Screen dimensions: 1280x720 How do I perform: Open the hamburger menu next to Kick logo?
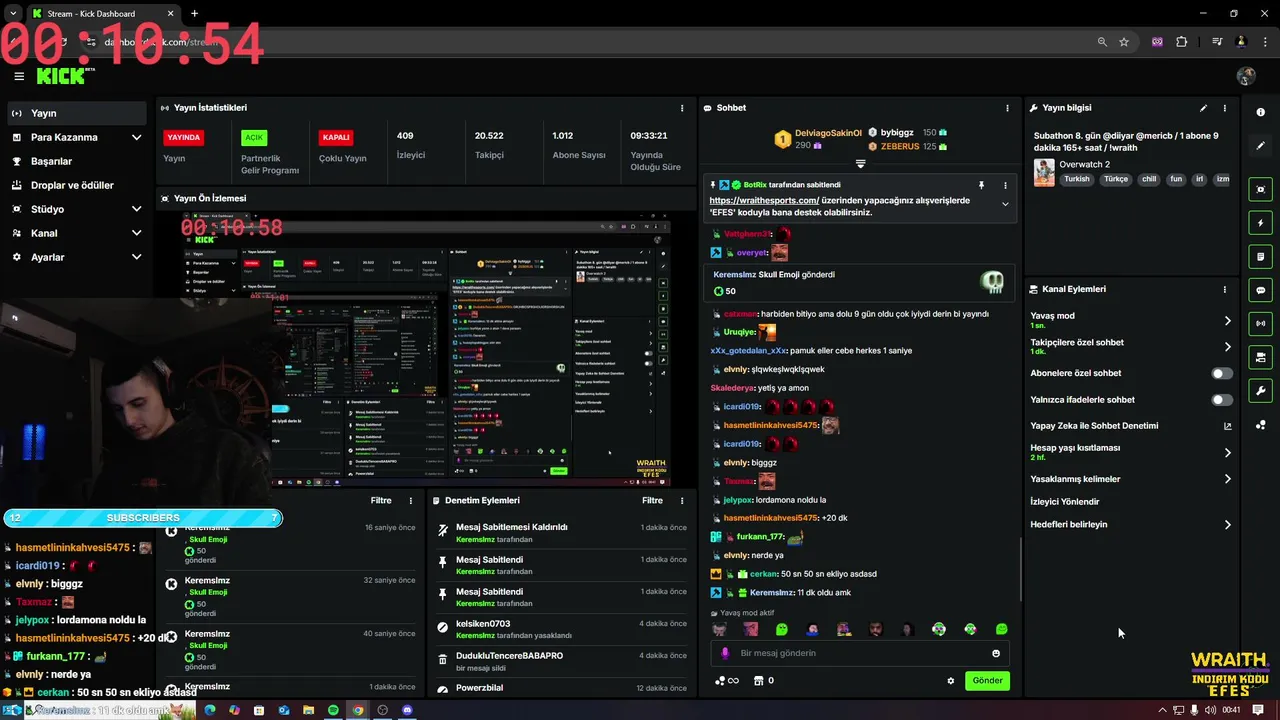19,76
